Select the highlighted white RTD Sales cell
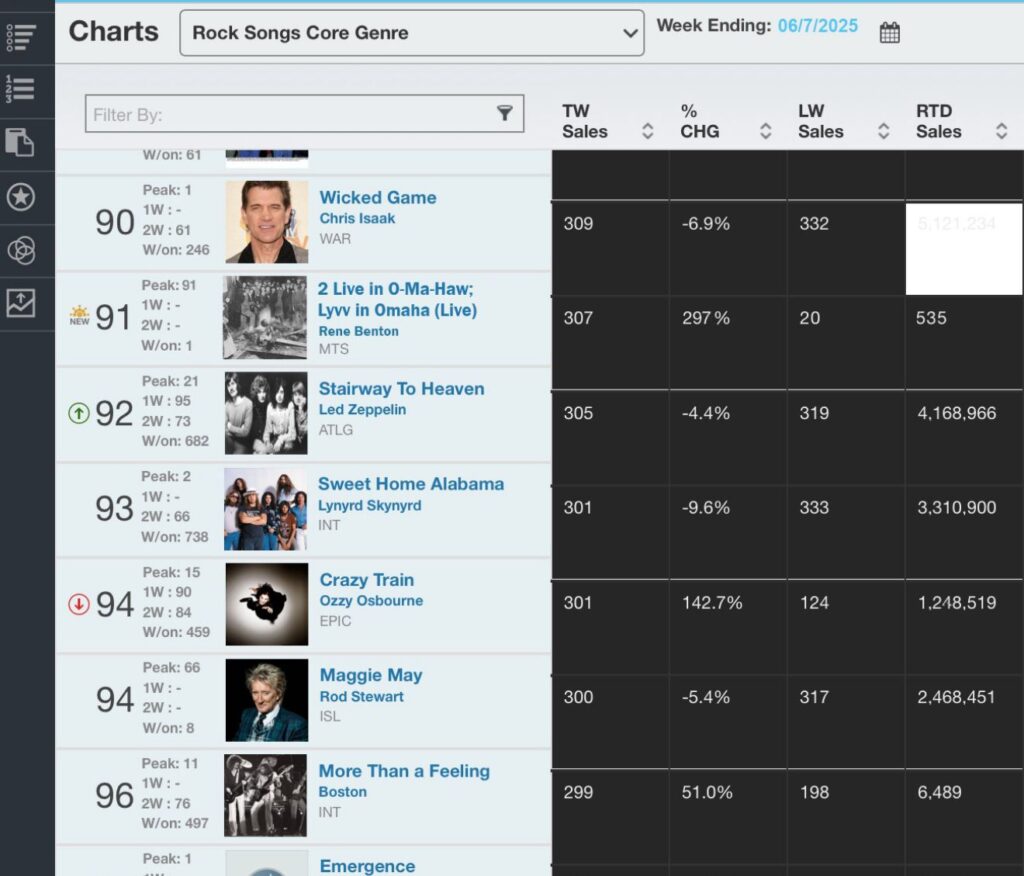Image resolution: width=1024 pixels, height=876 pixels. 964,248
